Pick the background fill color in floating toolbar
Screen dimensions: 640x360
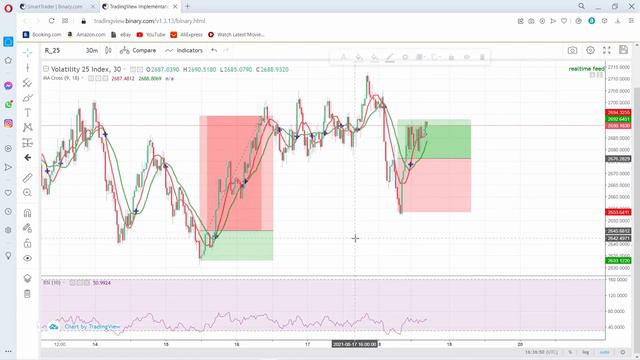(x=359, y=58)
